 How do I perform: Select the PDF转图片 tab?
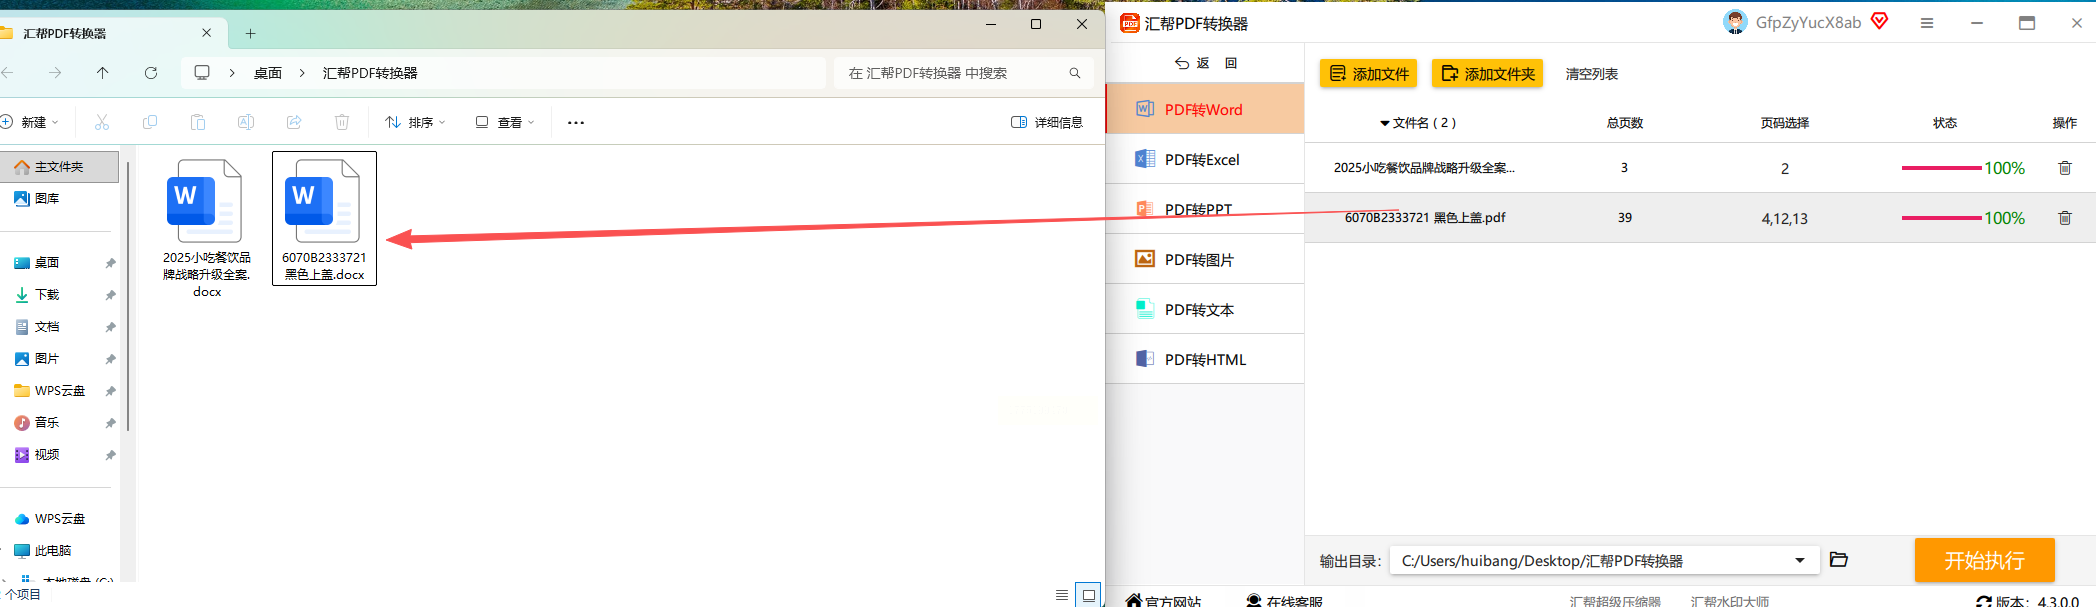click(x=1204, y=259)
